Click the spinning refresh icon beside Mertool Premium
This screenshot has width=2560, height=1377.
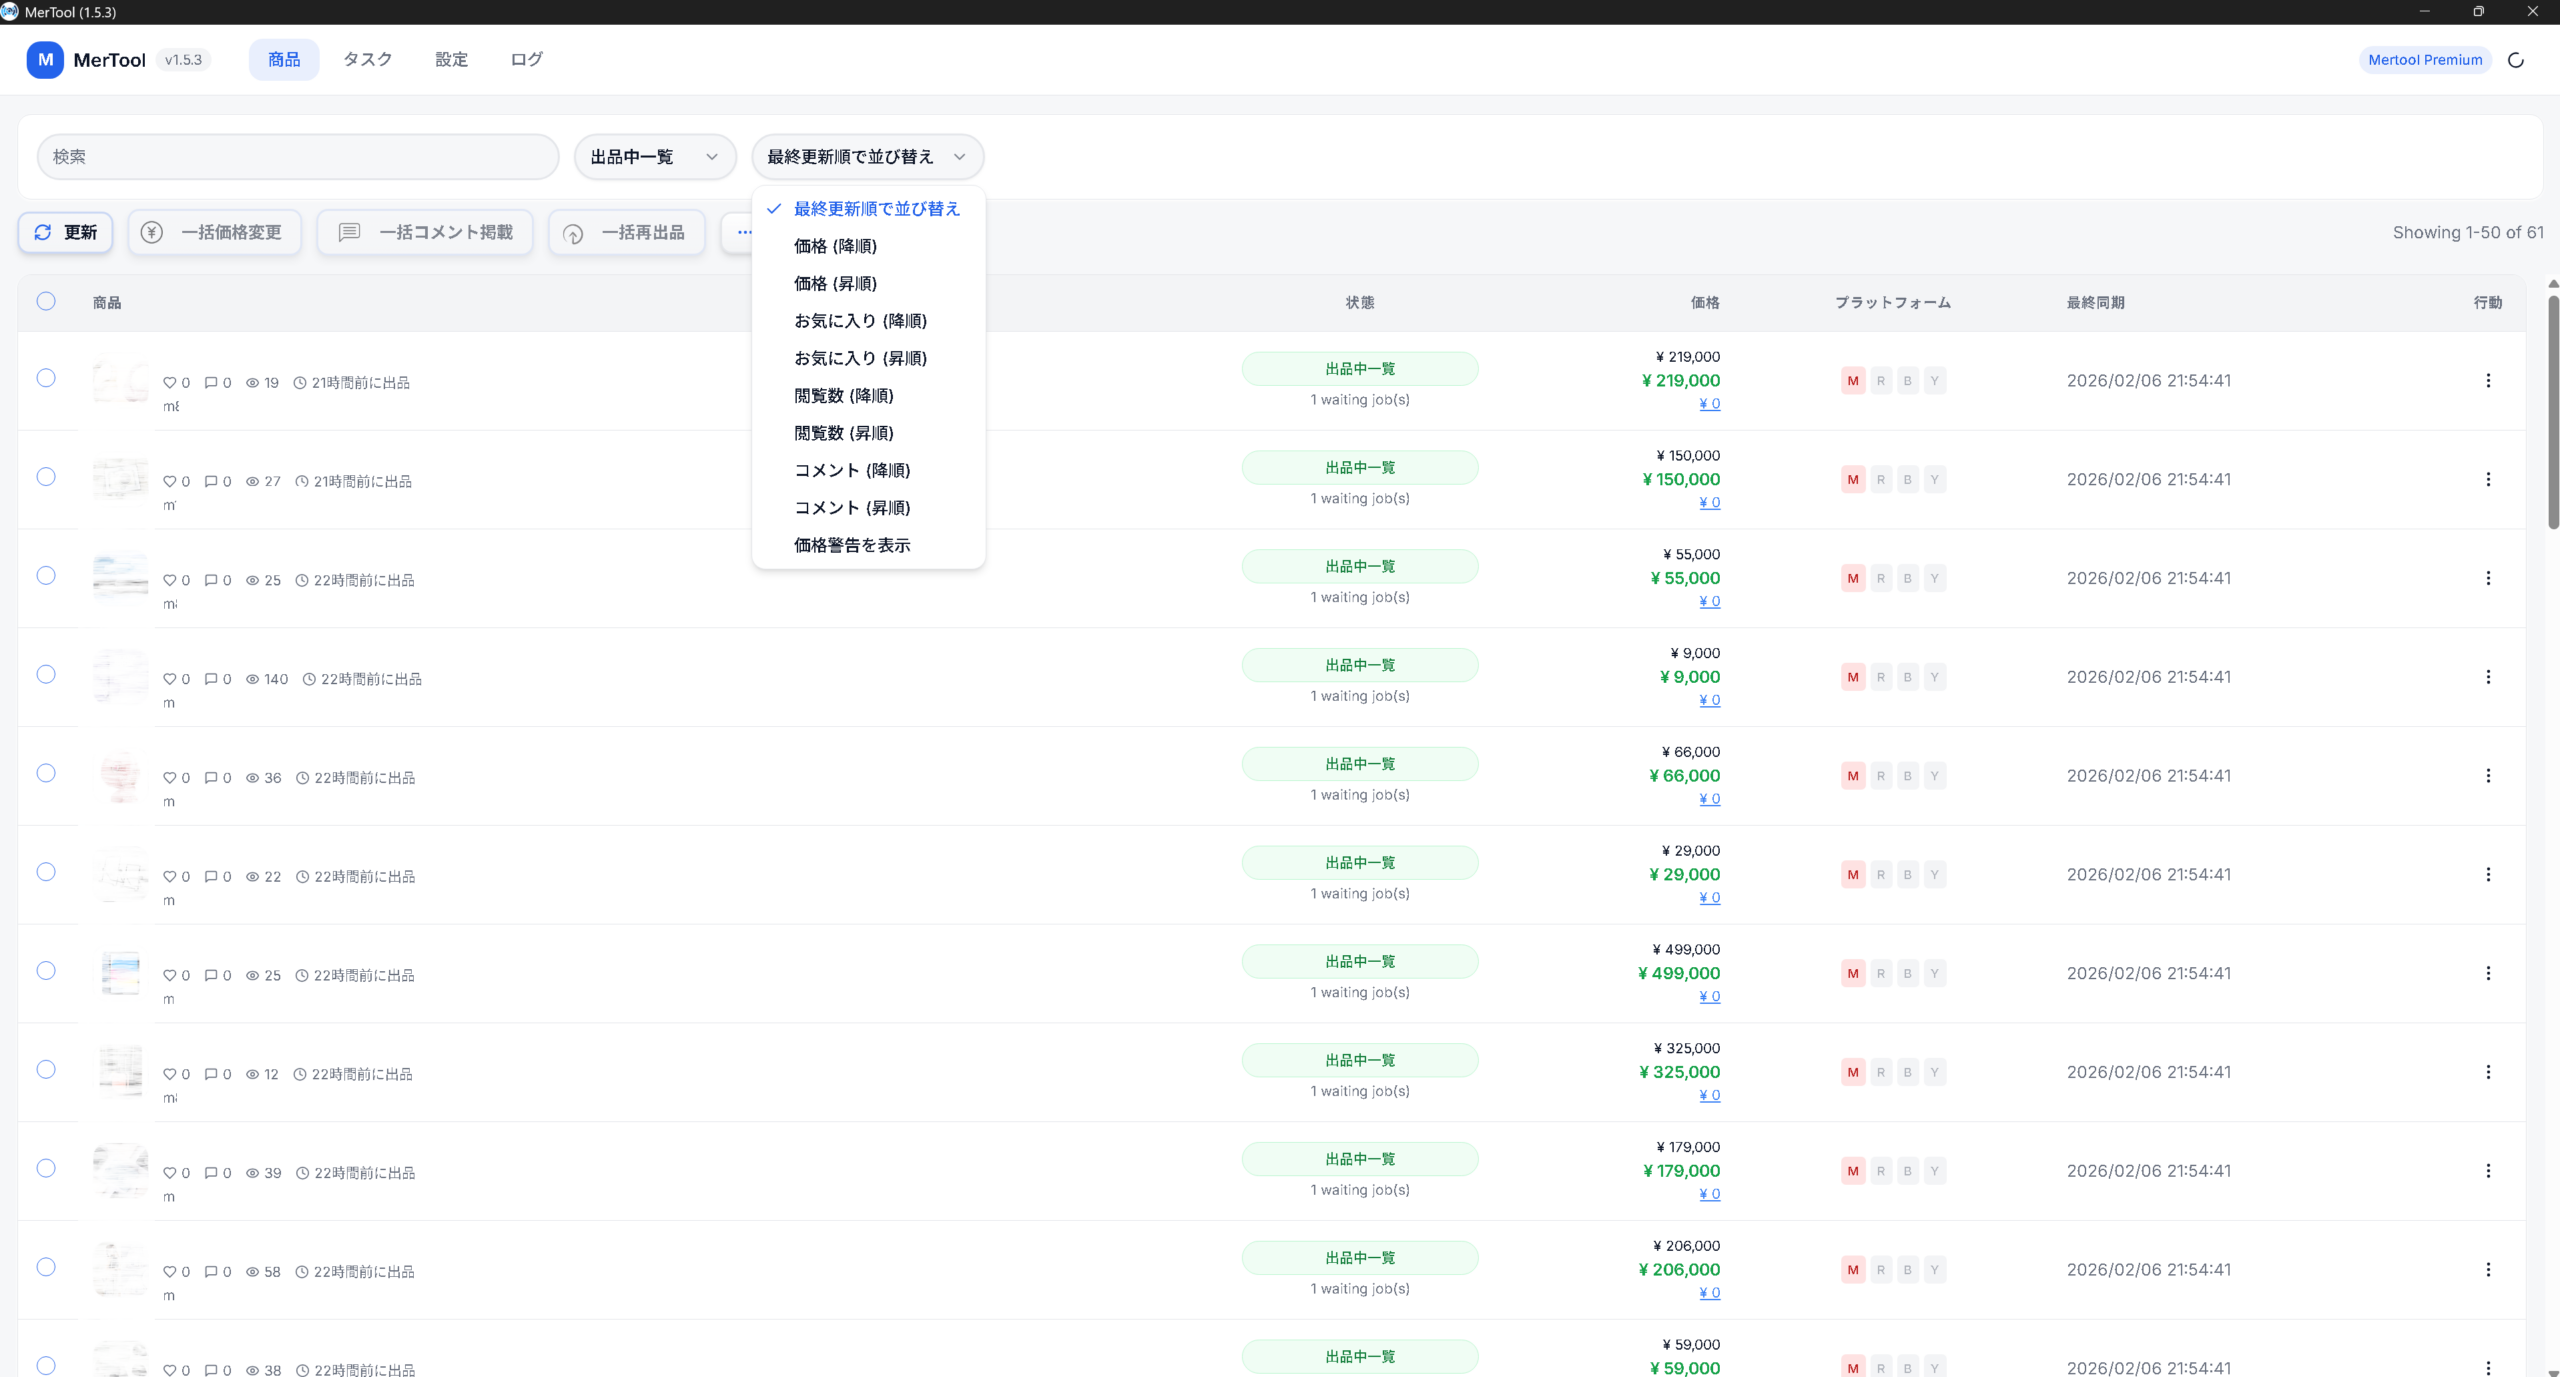pyautogui.click(x=2516, y=60)
